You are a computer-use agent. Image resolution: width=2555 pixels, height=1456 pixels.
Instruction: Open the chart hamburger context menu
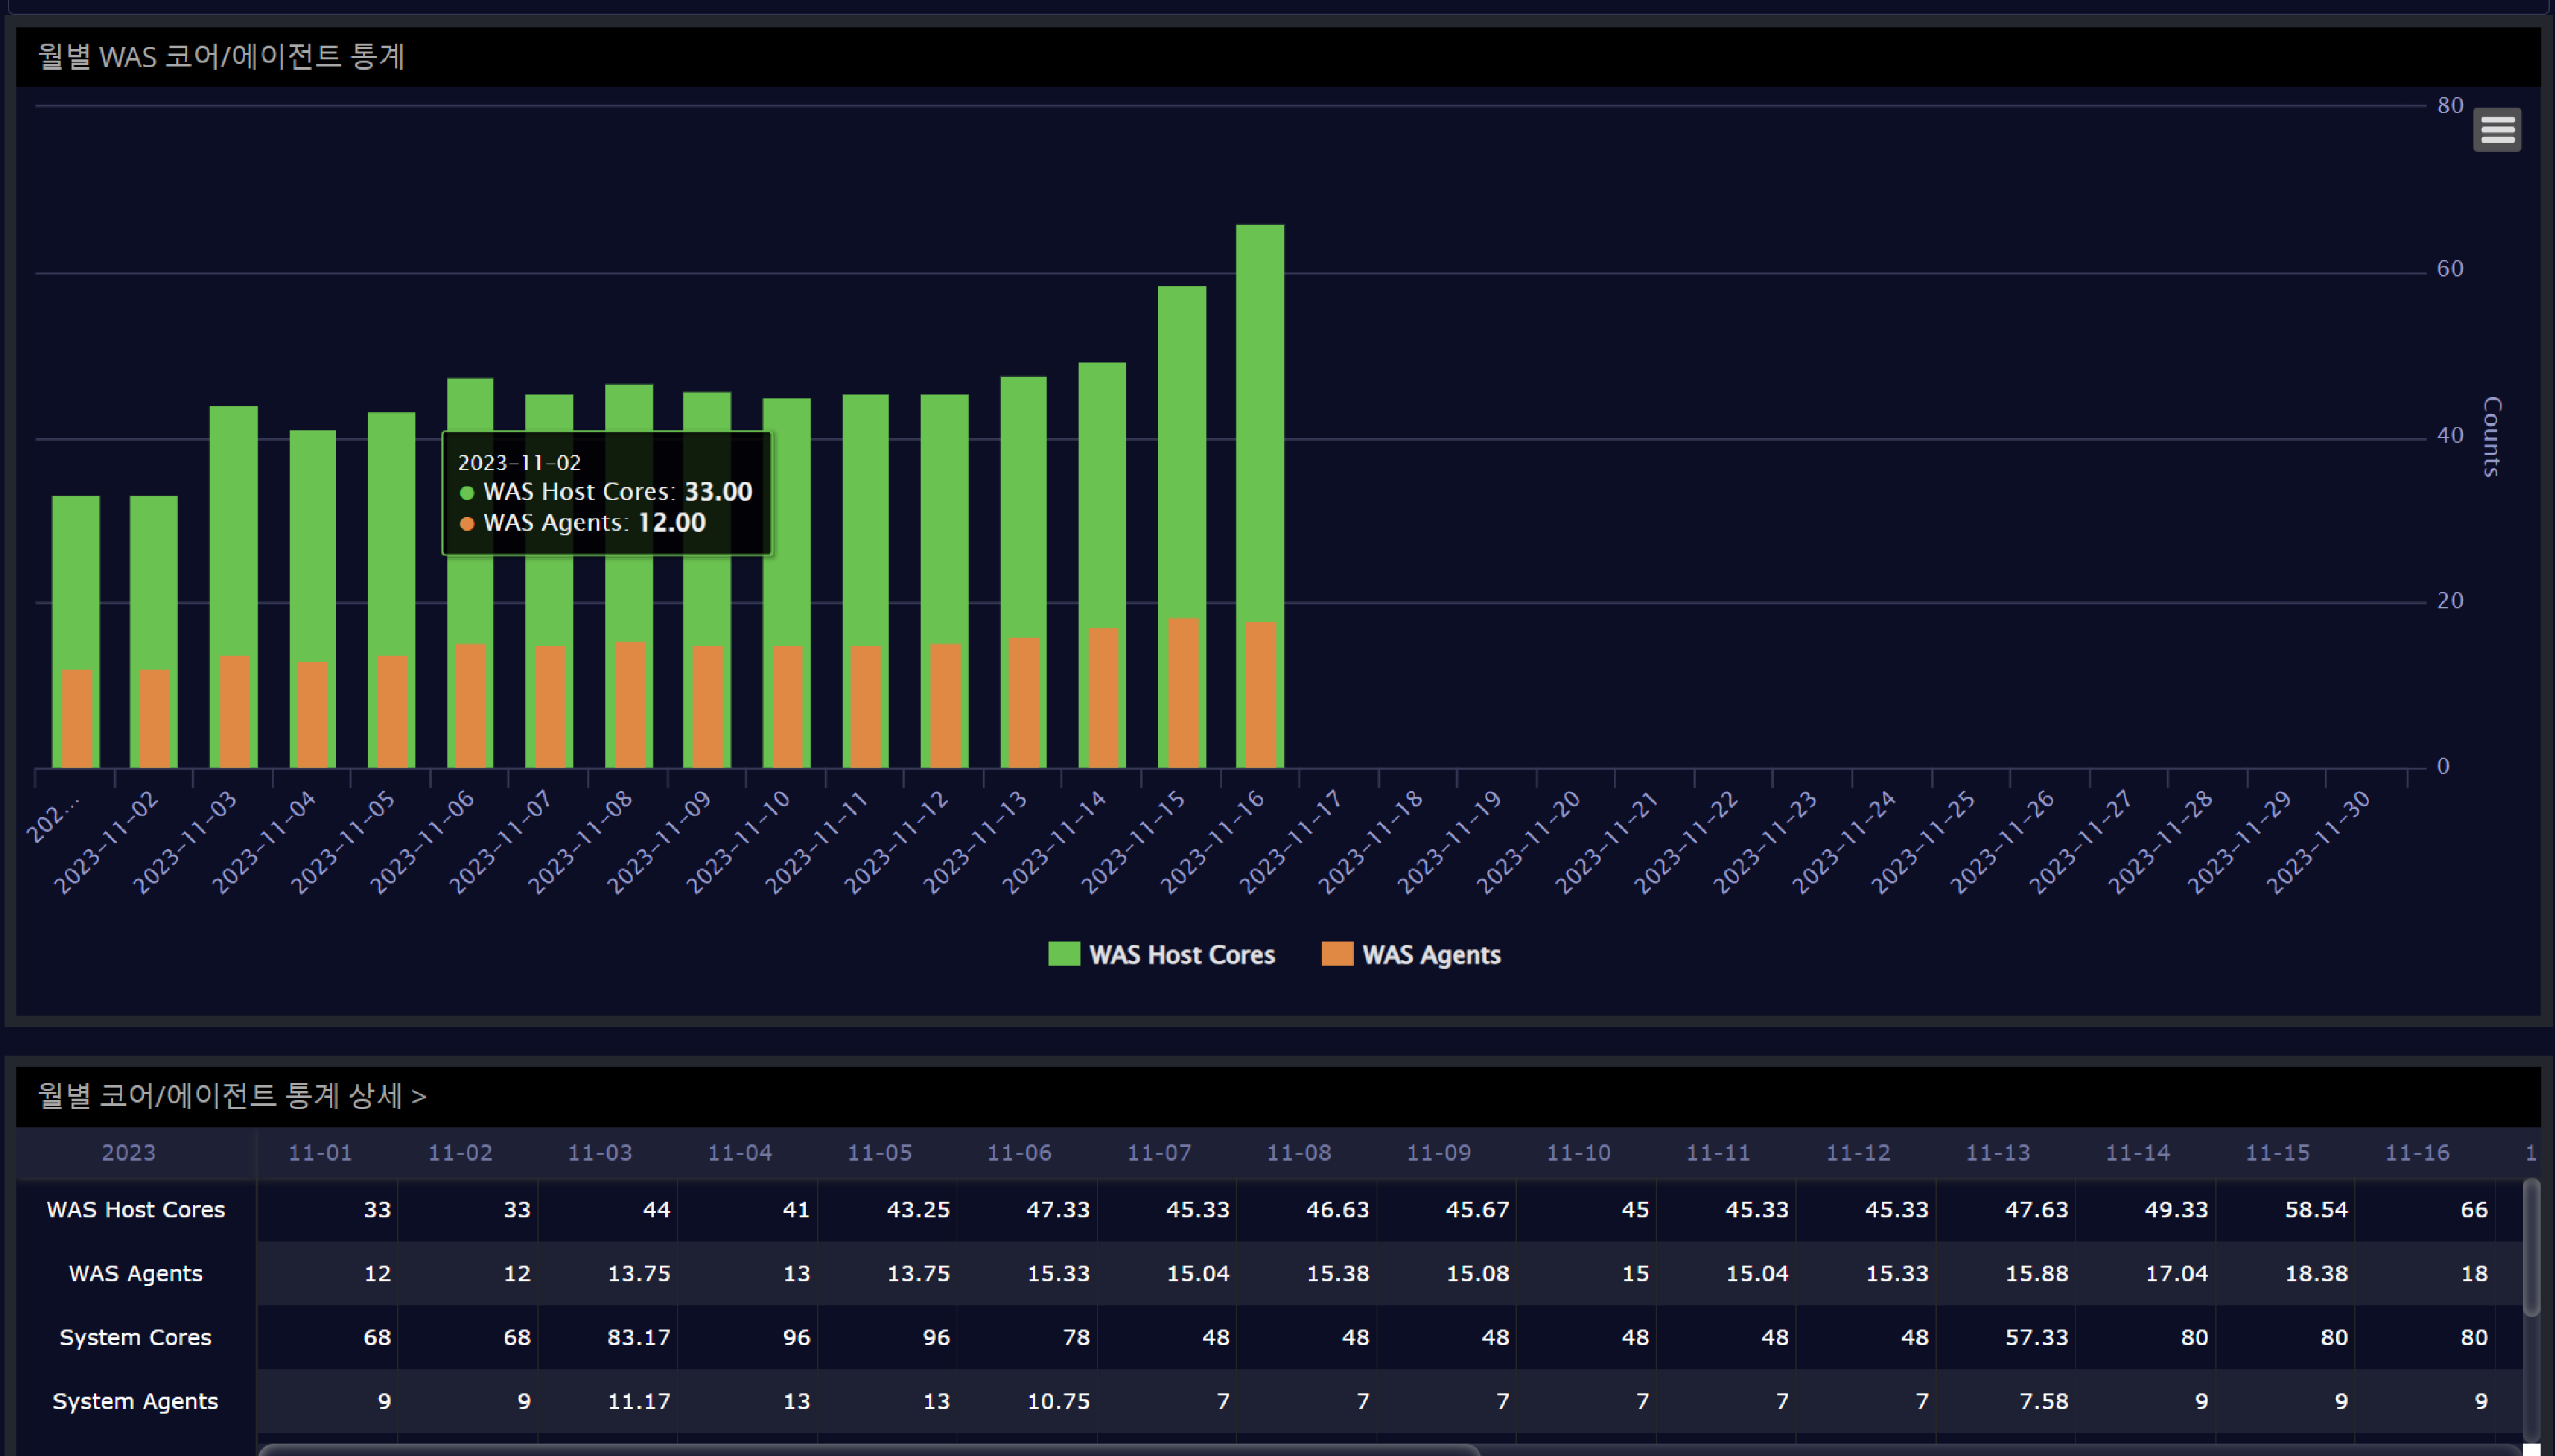coord(2496,130)
